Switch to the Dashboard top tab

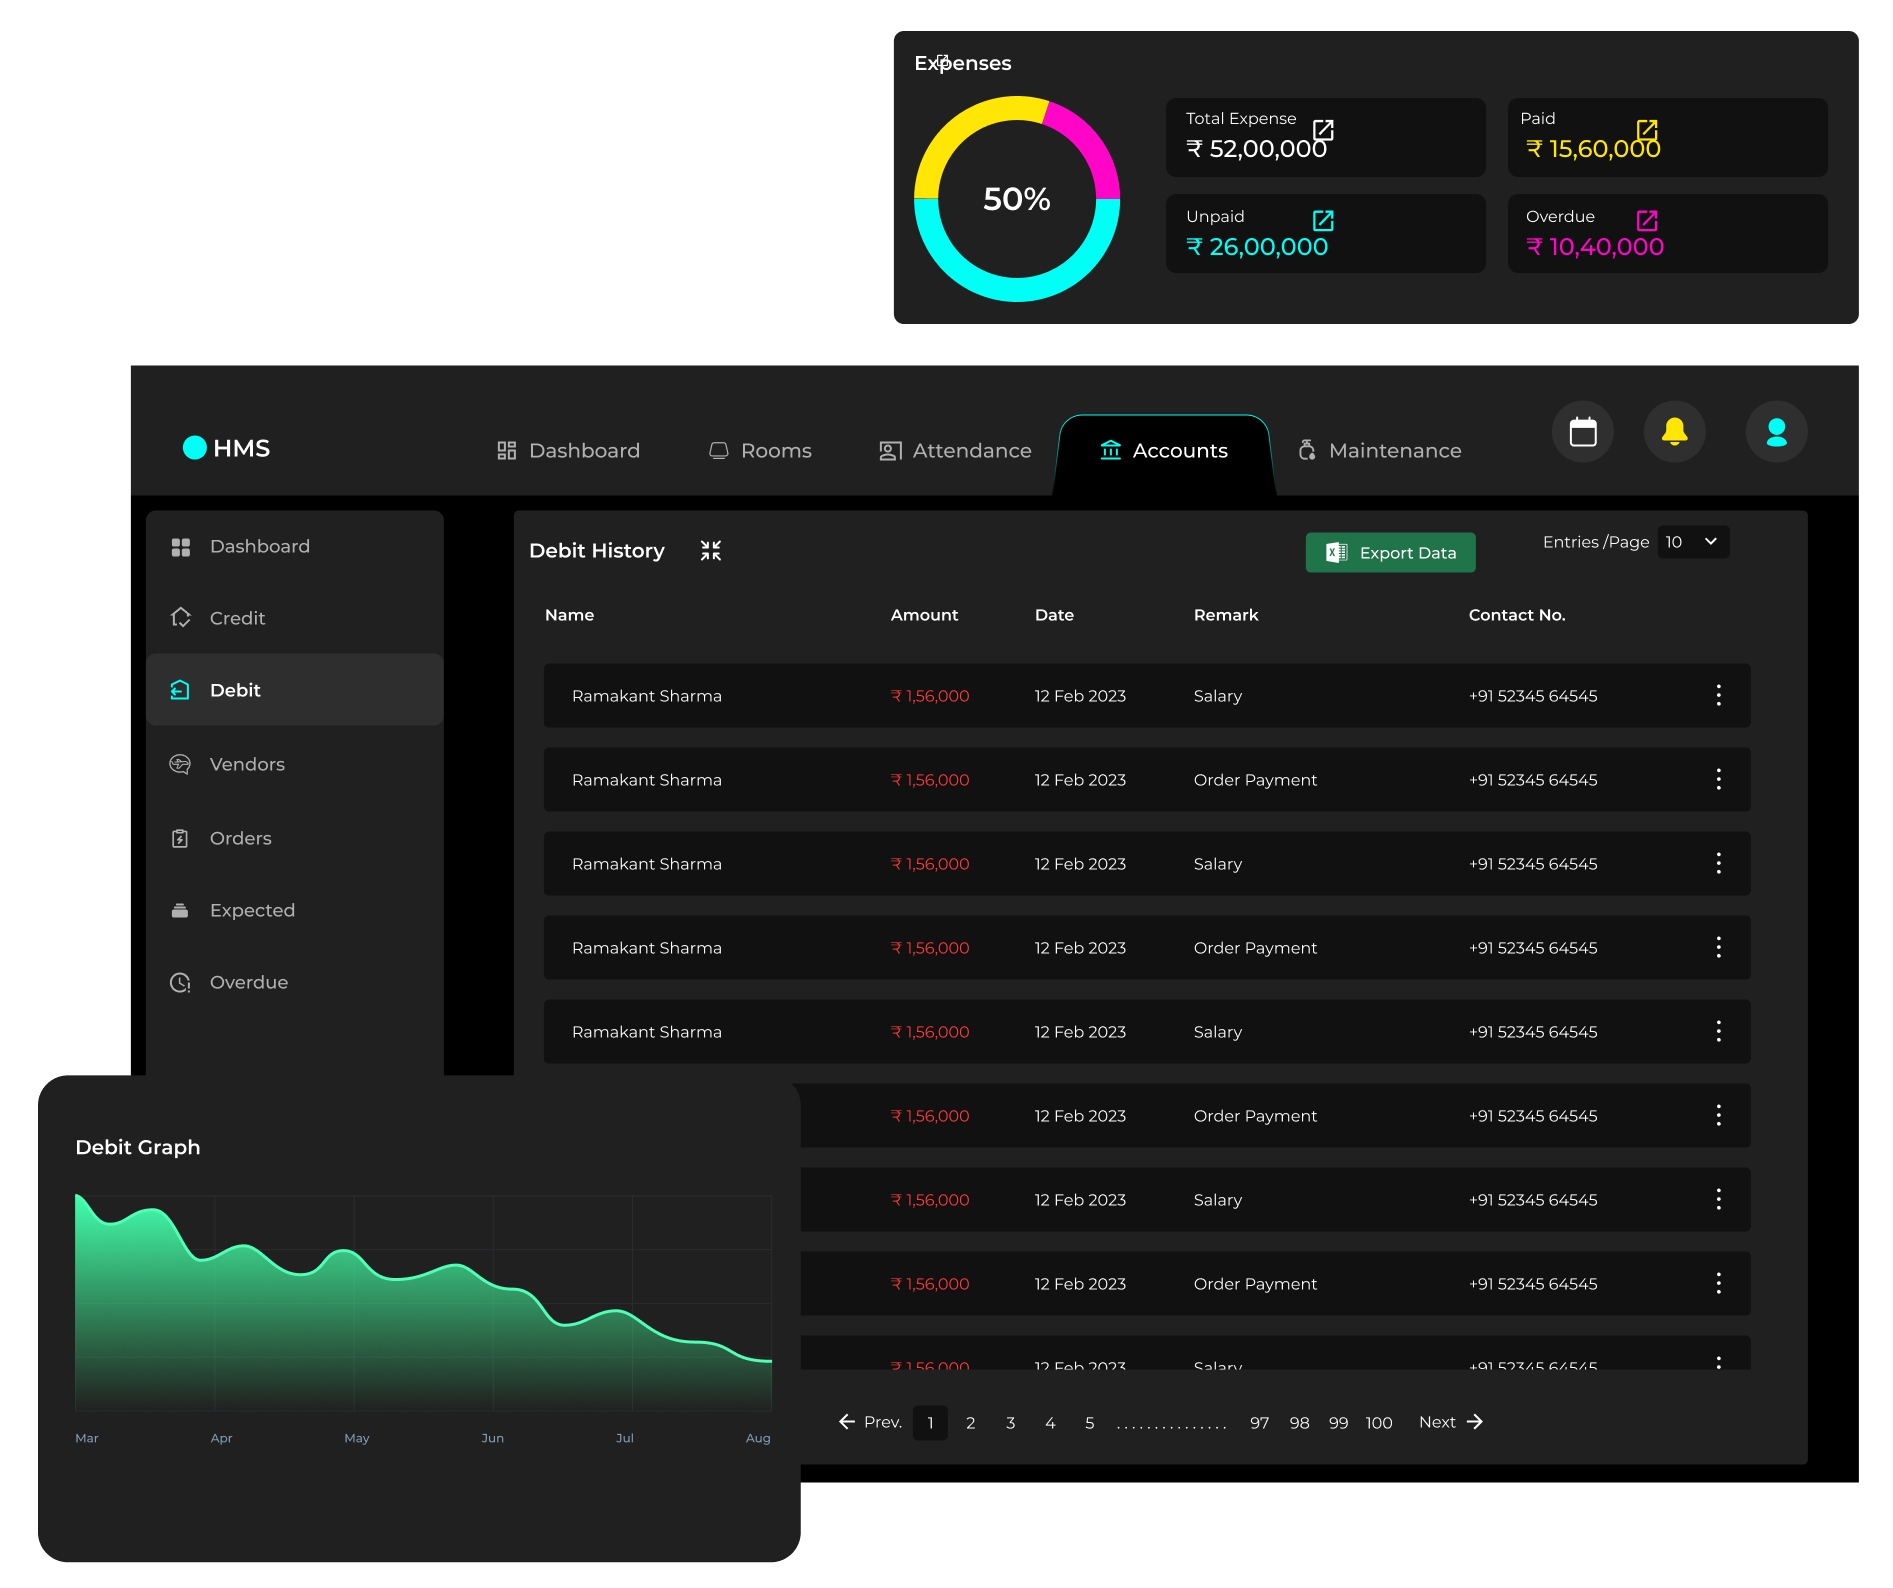pos(568,451)
